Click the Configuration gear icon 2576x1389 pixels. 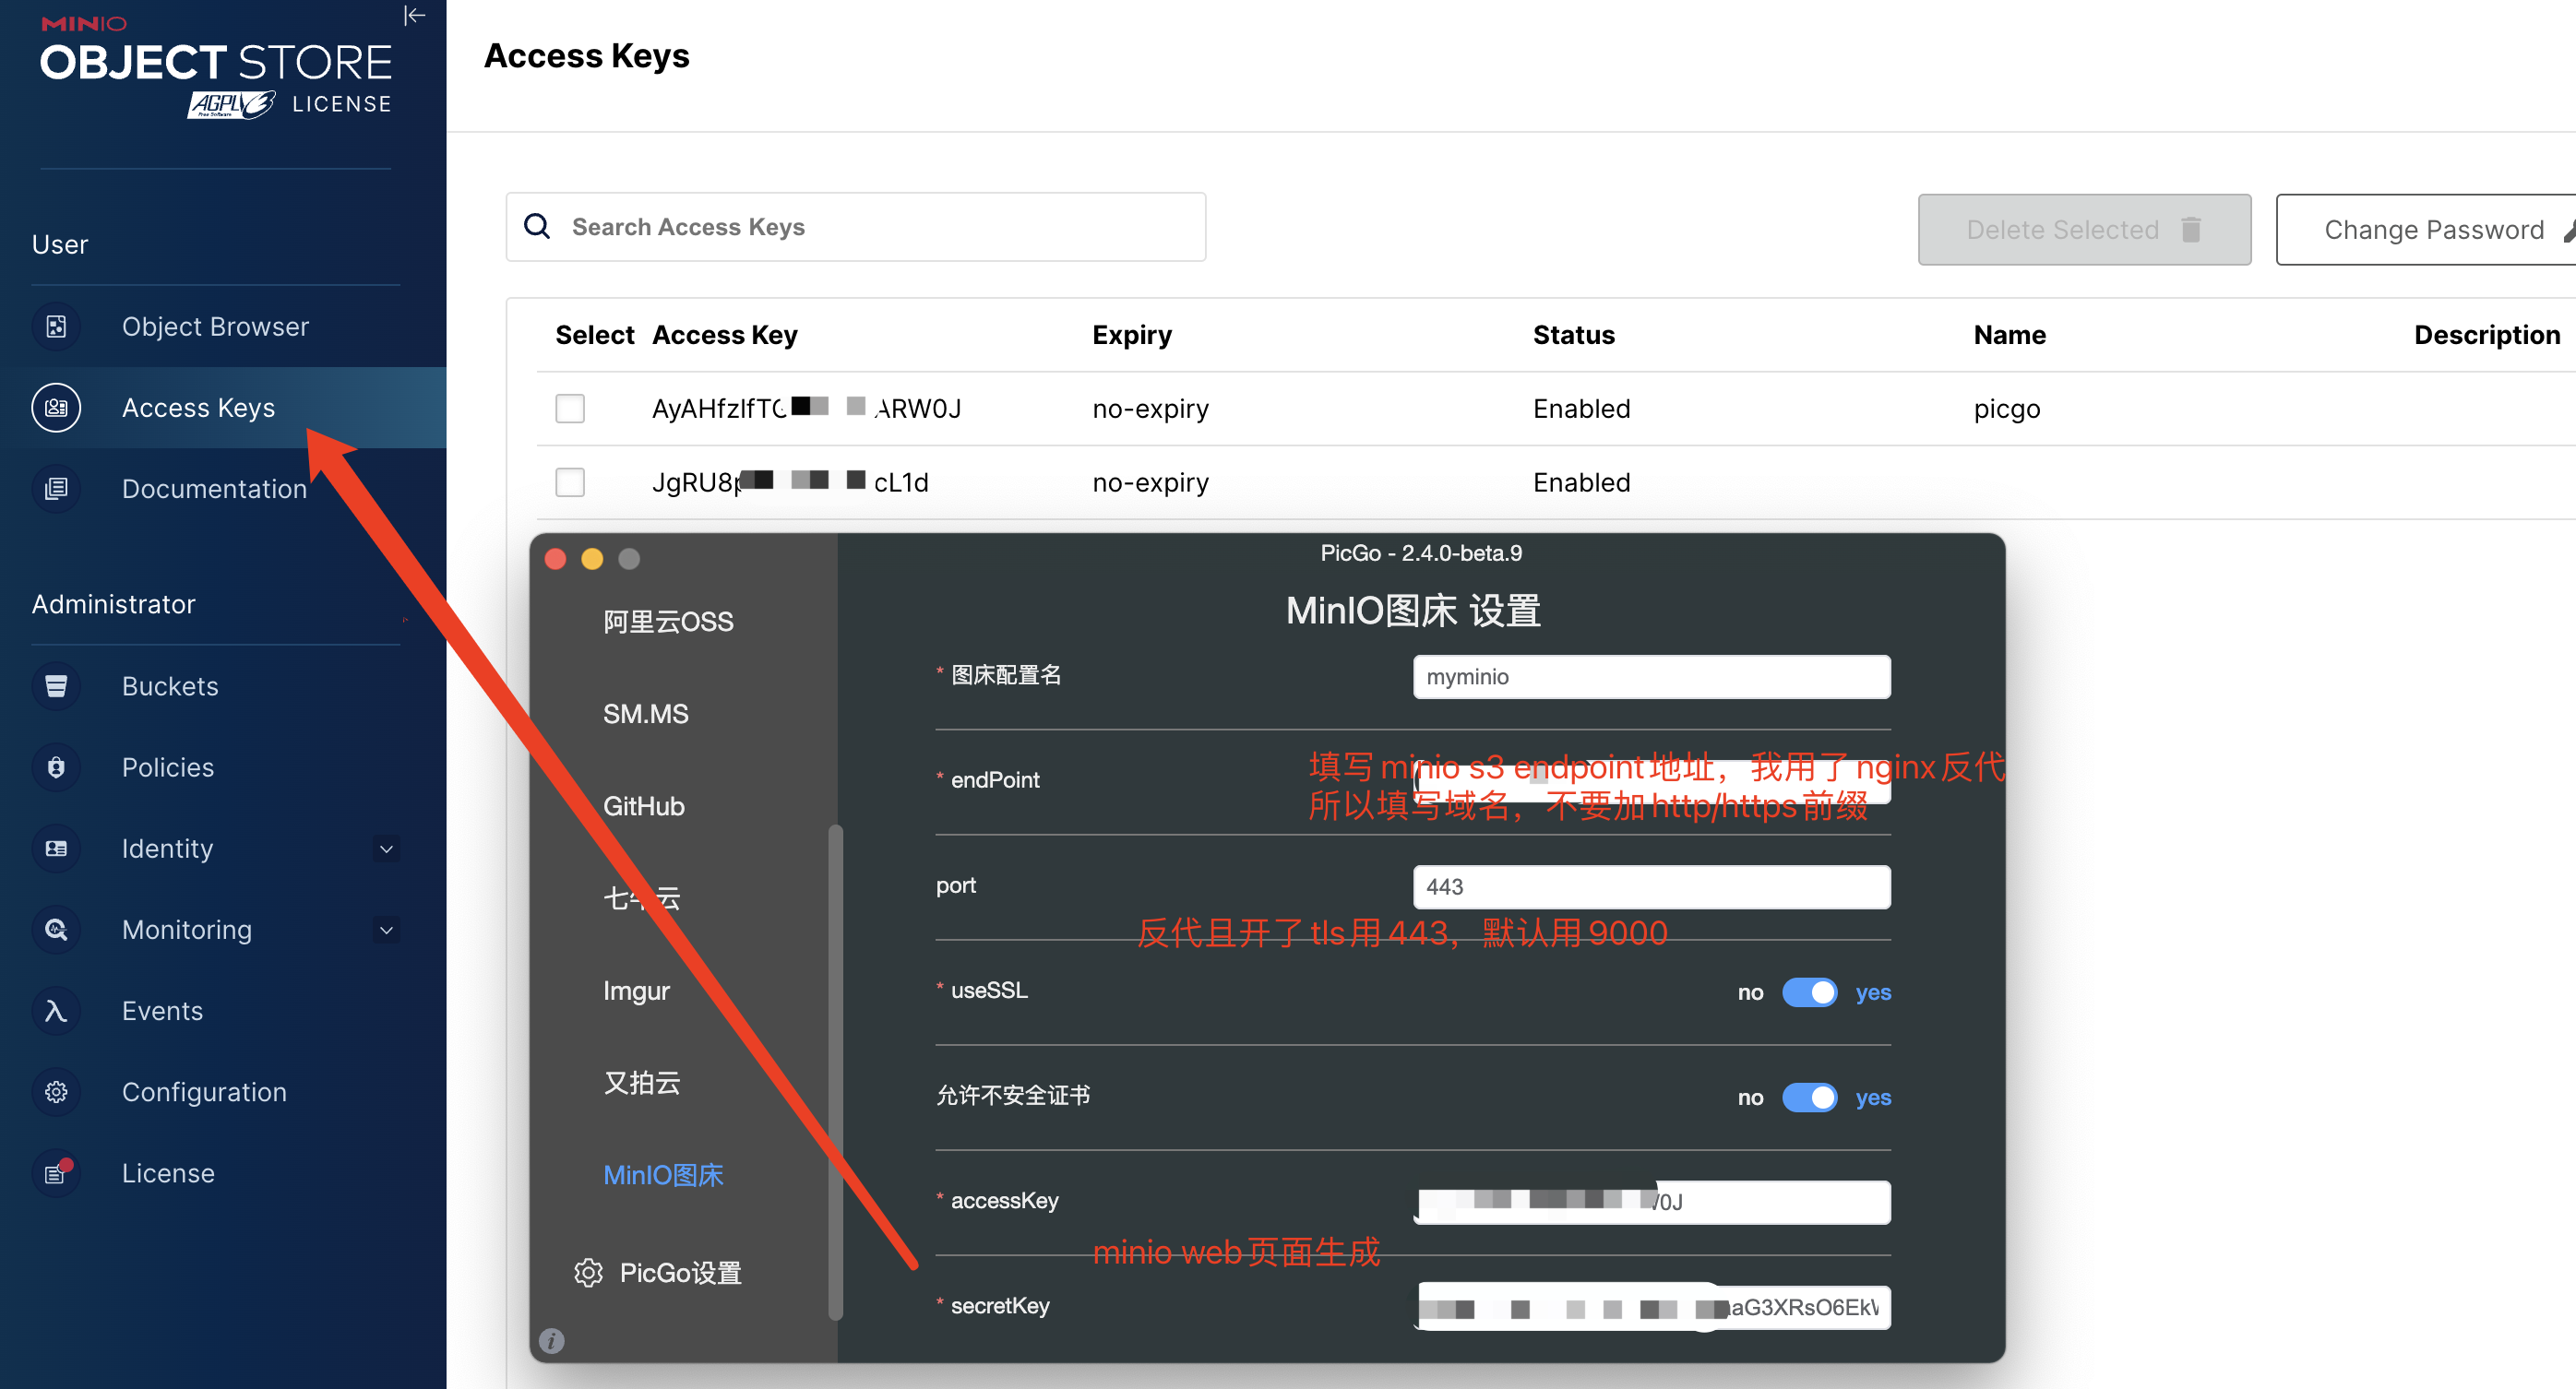pyautogui.click(x=56, y=1092)
